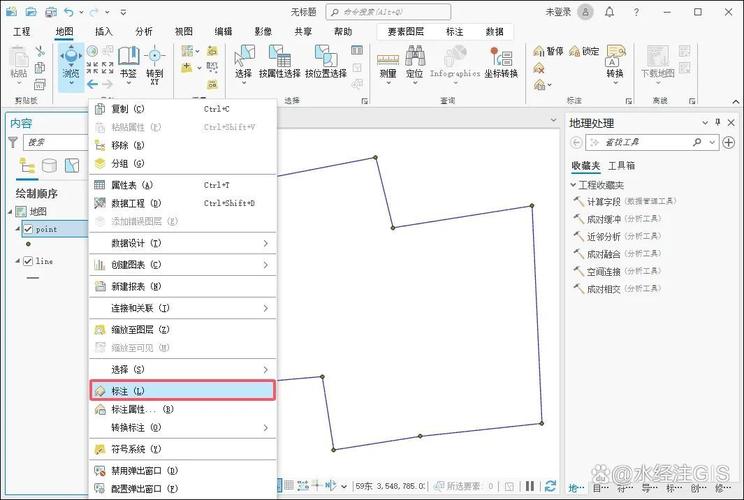Click the point layer symbol in Contents
Image resolution: width=744 pixels, height=500 pixels.
tap(28, 244)
